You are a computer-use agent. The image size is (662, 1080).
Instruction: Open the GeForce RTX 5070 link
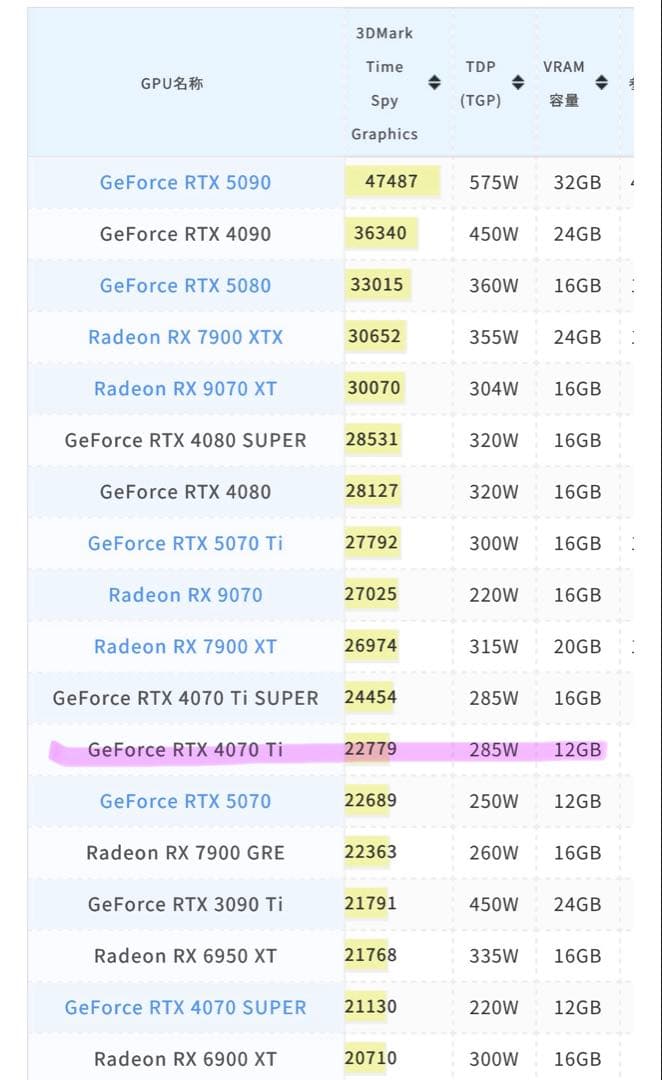click(185, 801)
